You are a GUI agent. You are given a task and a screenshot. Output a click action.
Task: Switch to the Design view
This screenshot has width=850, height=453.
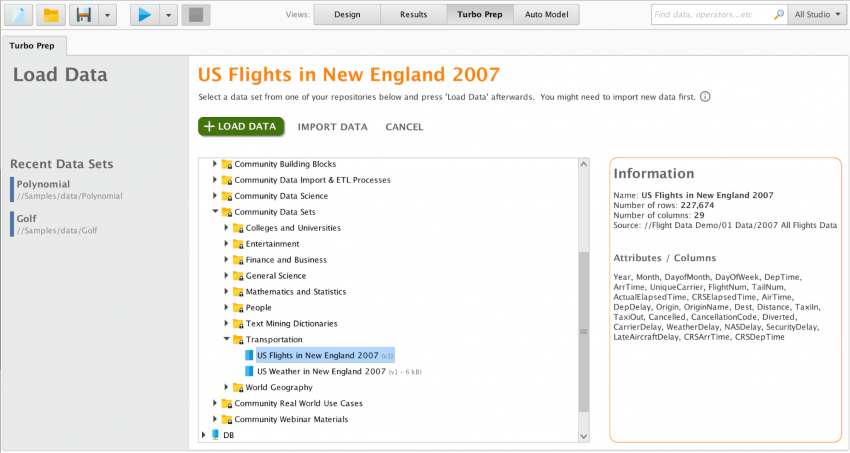(346, 15)
